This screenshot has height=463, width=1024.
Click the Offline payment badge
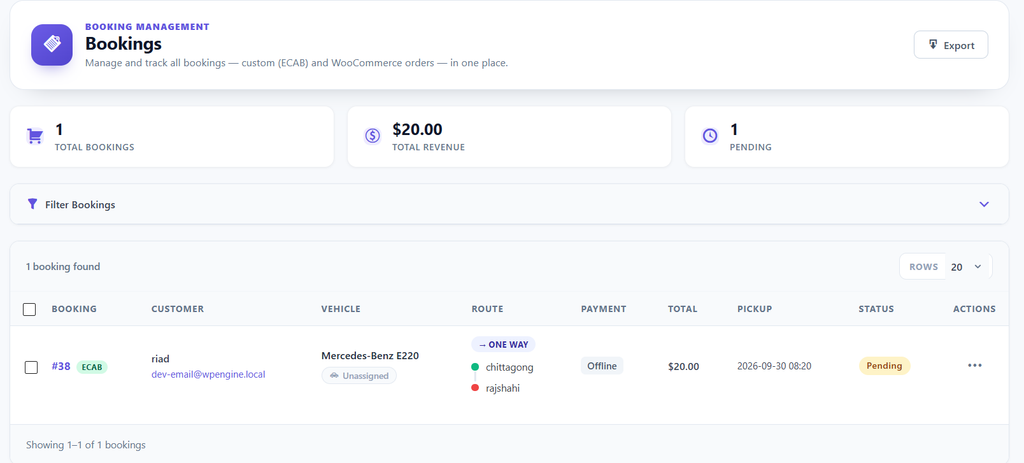coord(602,366)
